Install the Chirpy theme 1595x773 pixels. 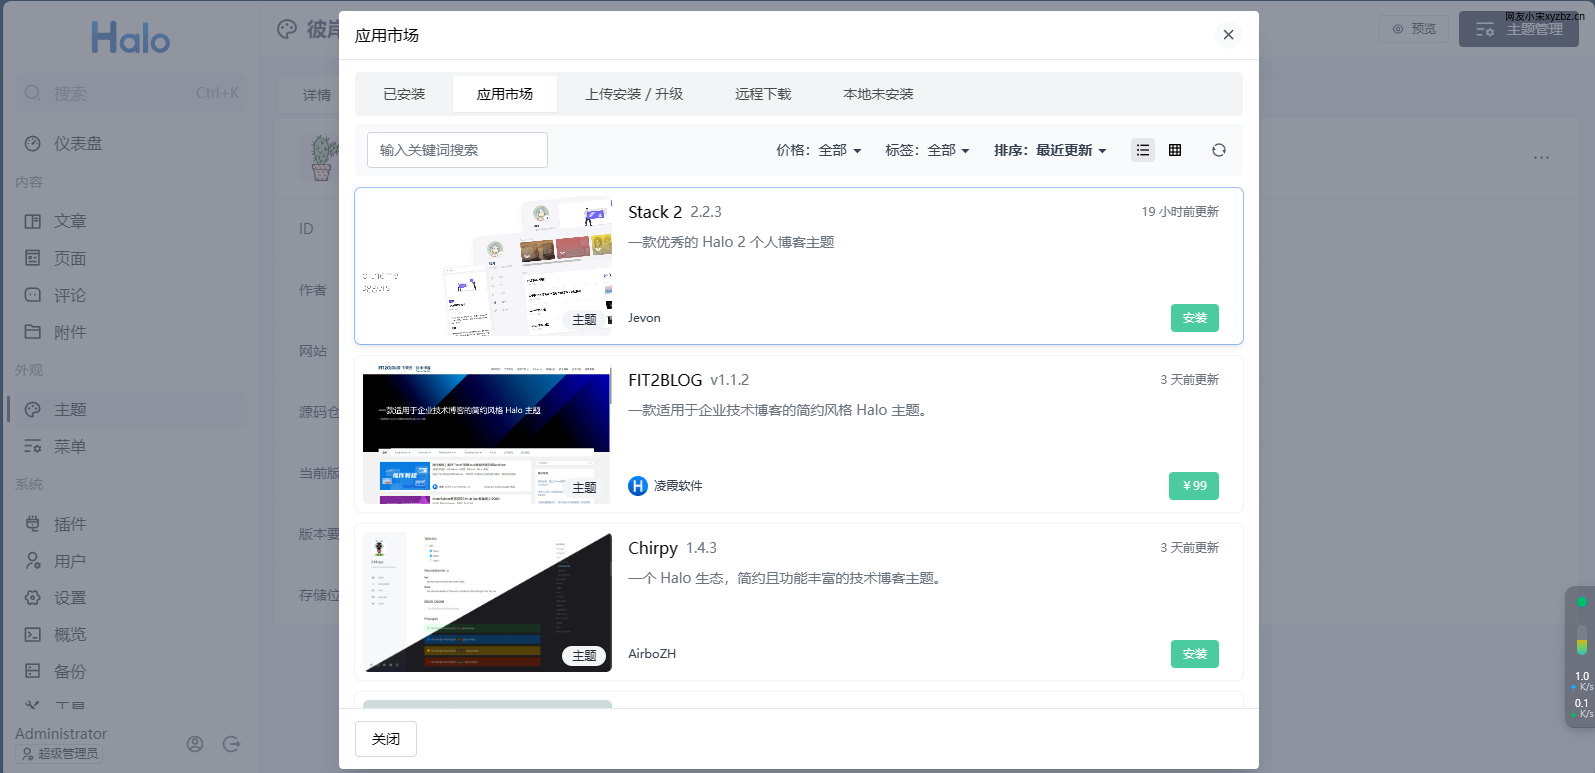(1195, 654)
